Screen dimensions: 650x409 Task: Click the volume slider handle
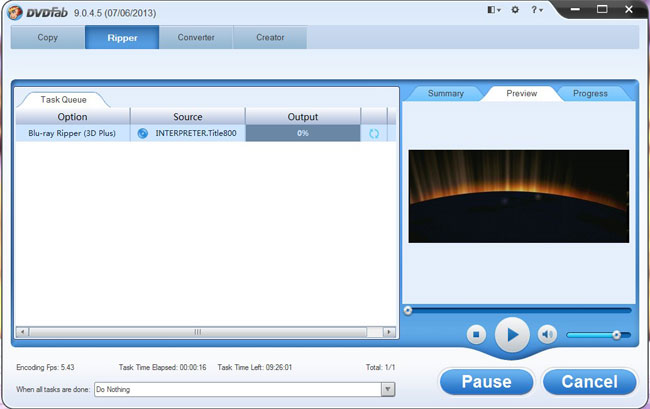click(x=616, y=335)
